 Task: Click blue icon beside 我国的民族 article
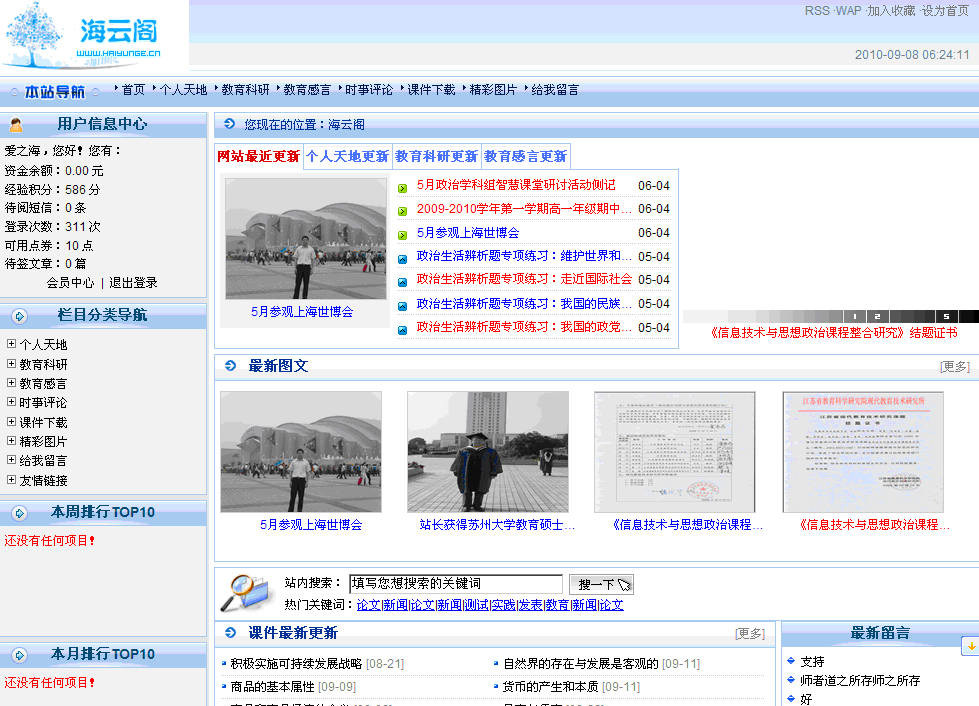point(403,306)
